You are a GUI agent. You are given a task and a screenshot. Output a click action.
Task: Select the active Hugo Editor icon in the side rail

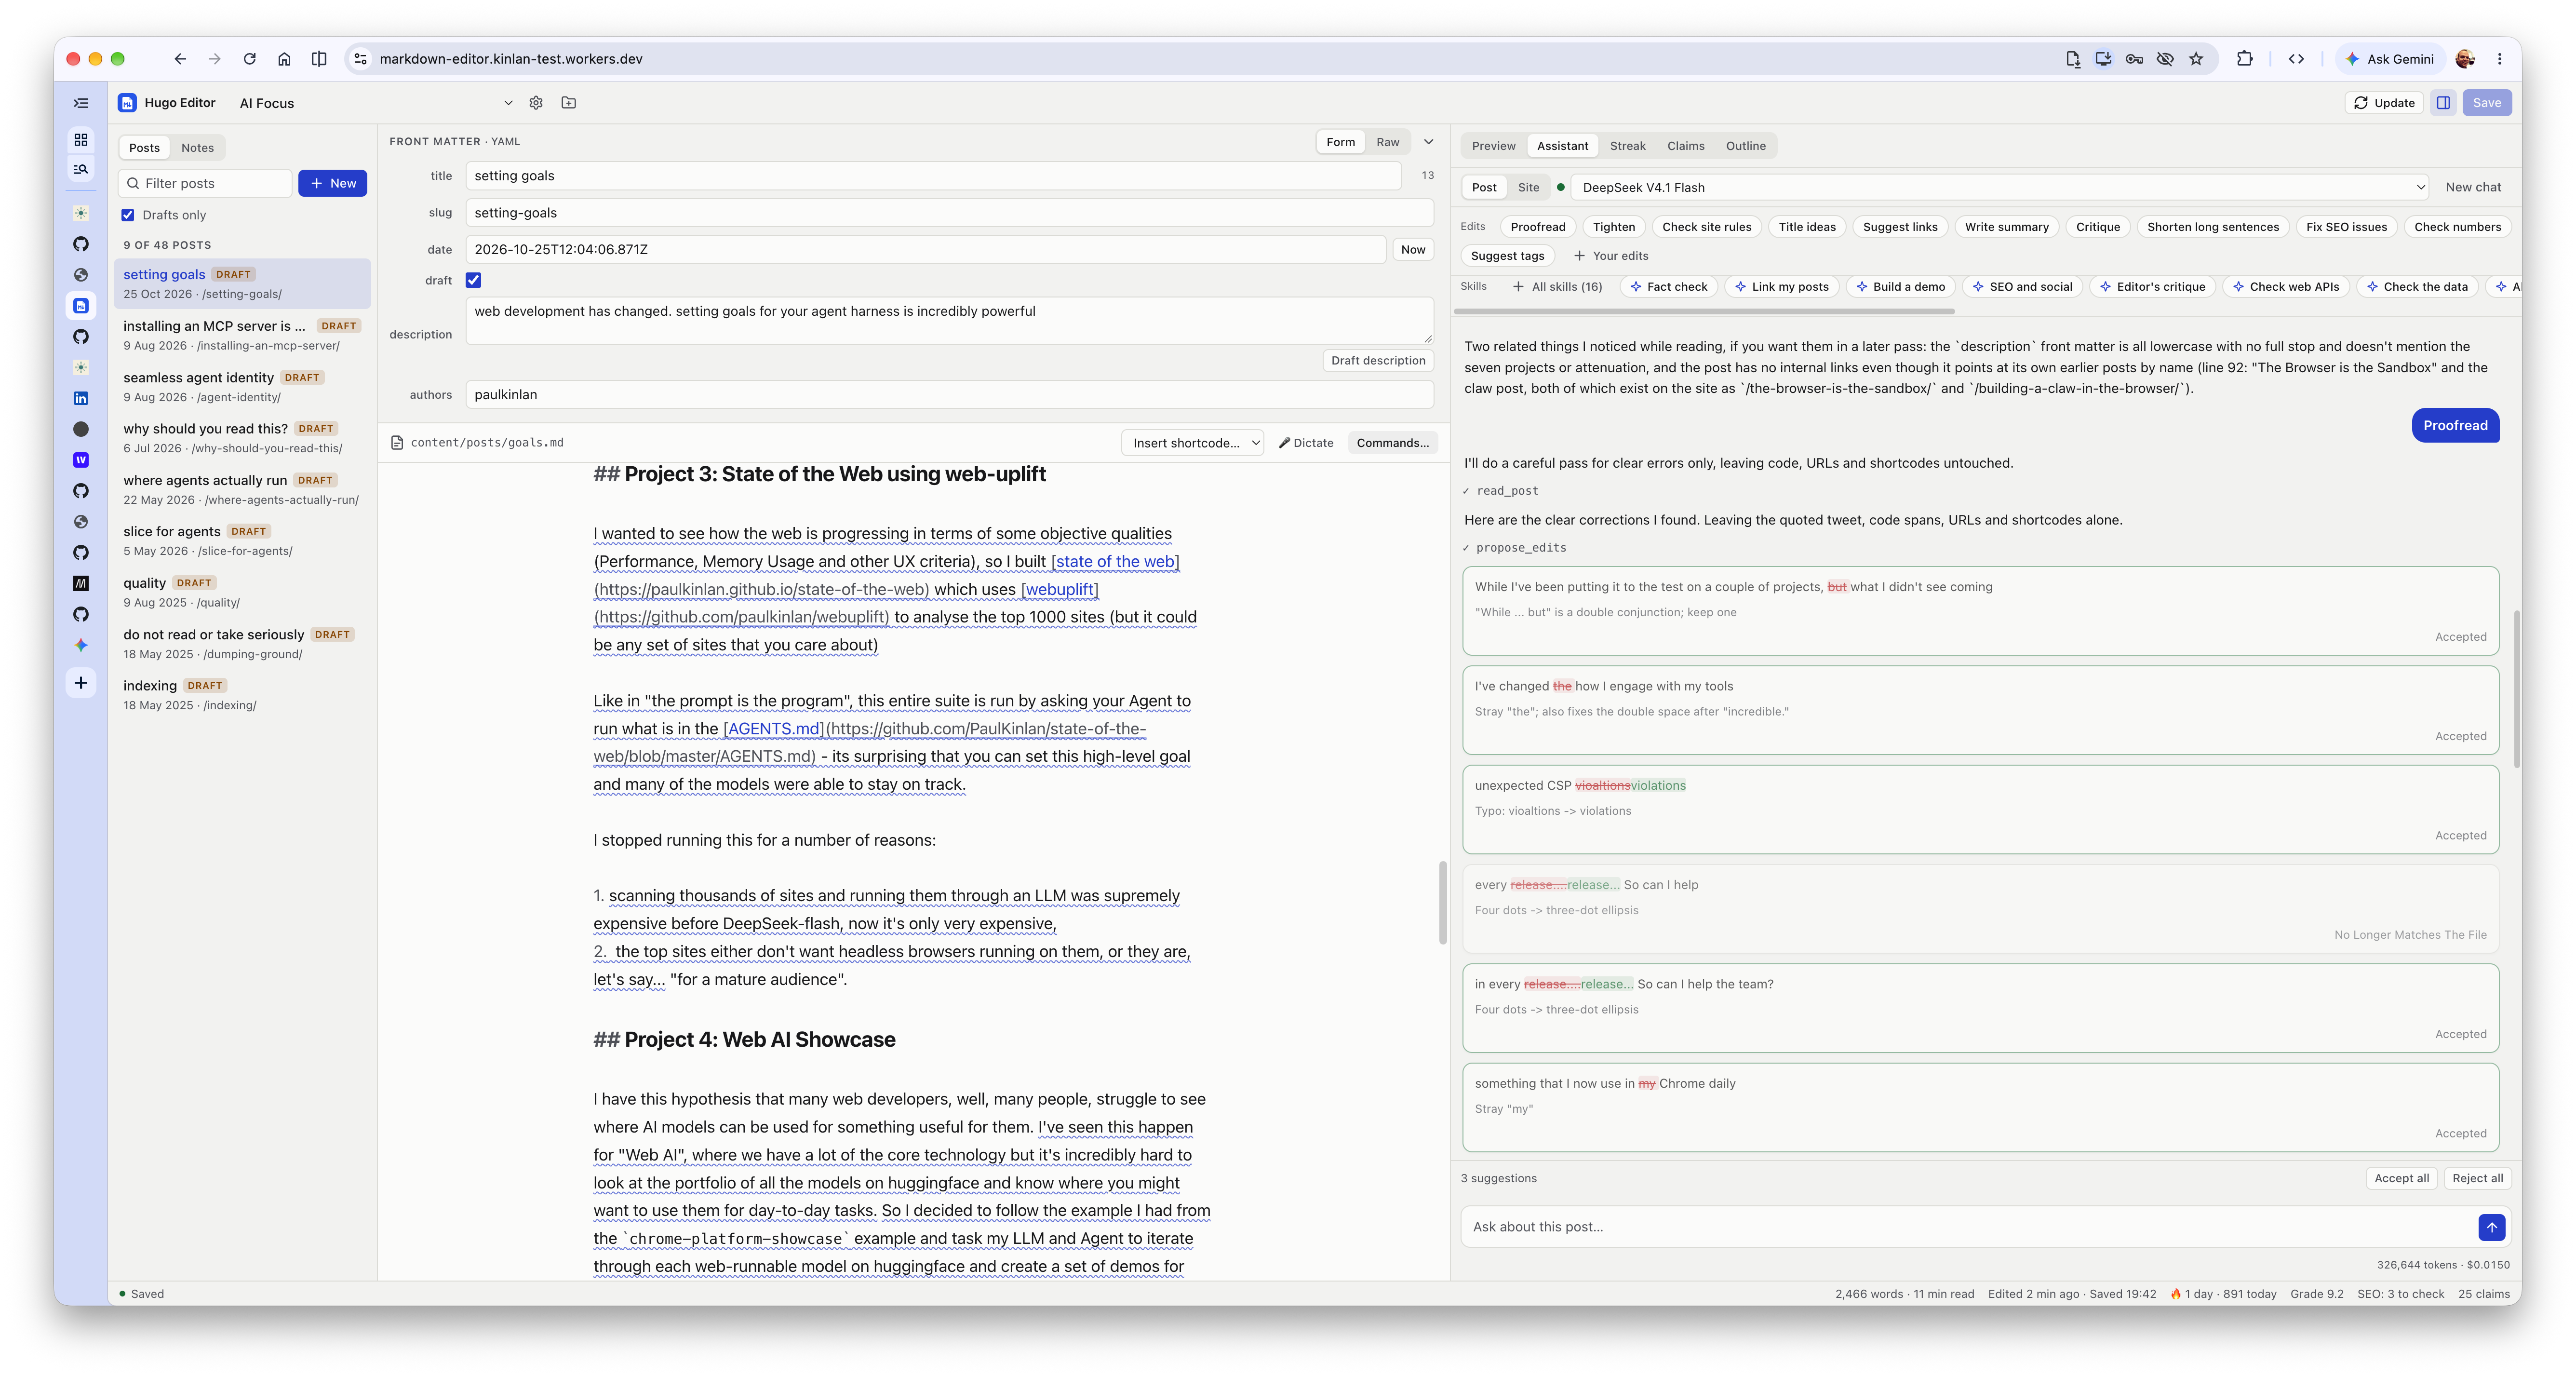tap(81, 306)
